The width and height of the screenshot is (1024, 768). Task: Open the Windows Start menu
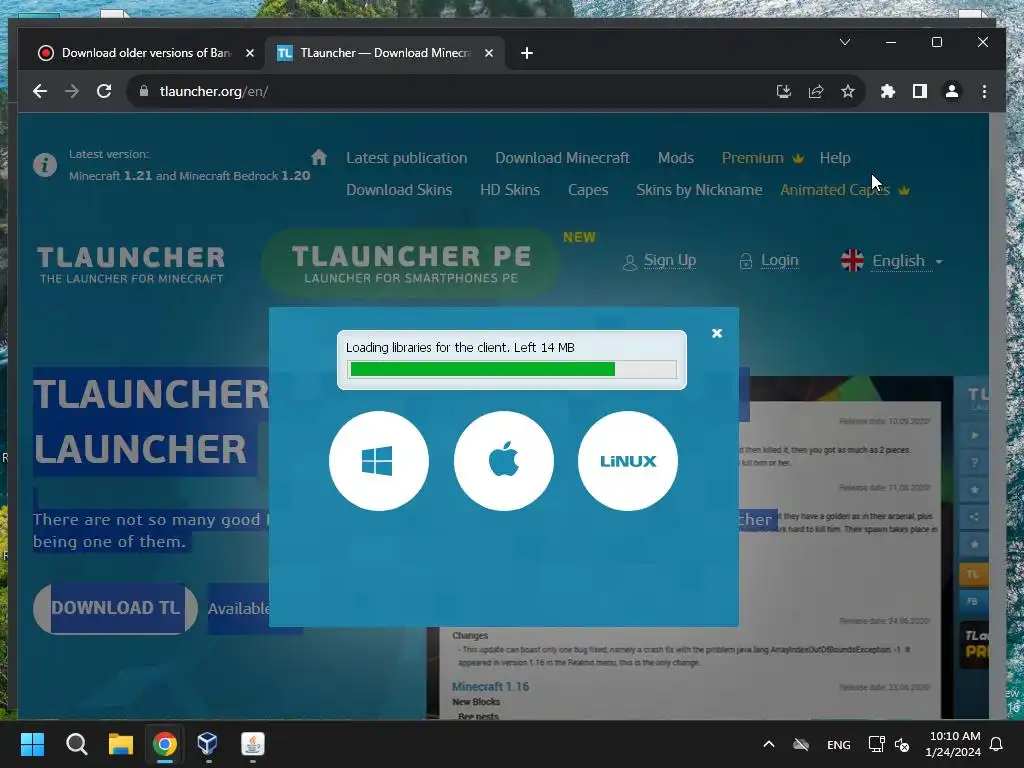(32, 744)
